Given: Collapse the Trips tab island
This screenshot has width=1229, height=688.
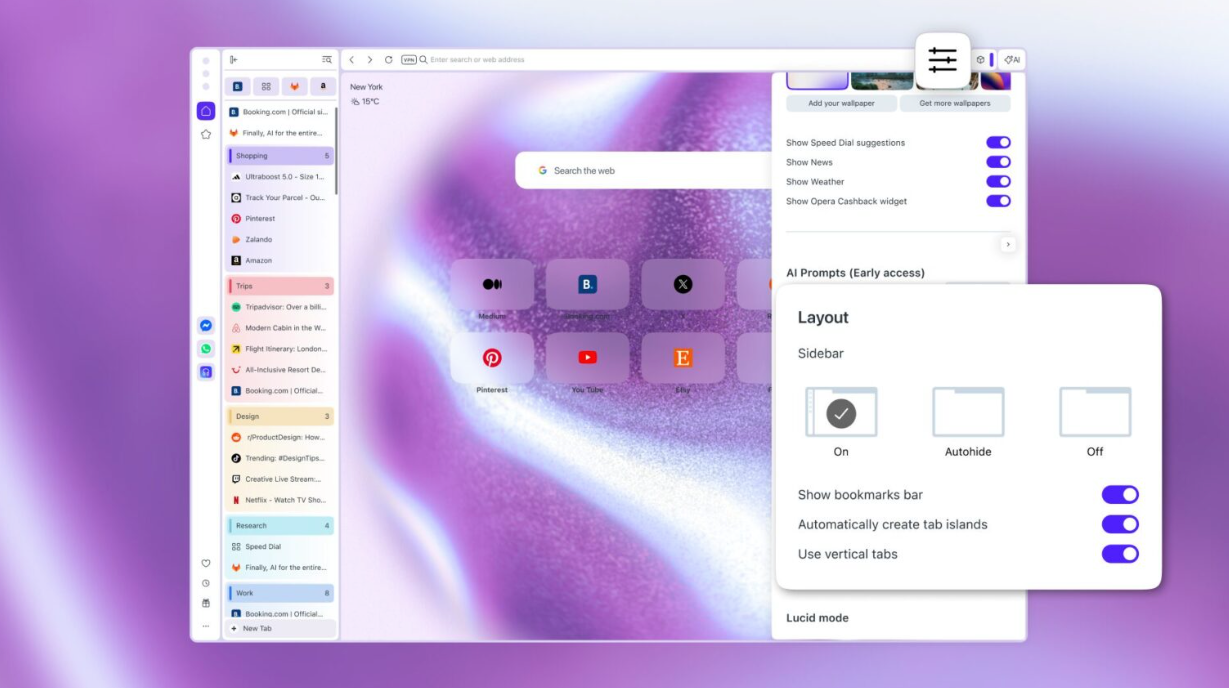Looking at the screenshot, I should [x=281, y=286].
